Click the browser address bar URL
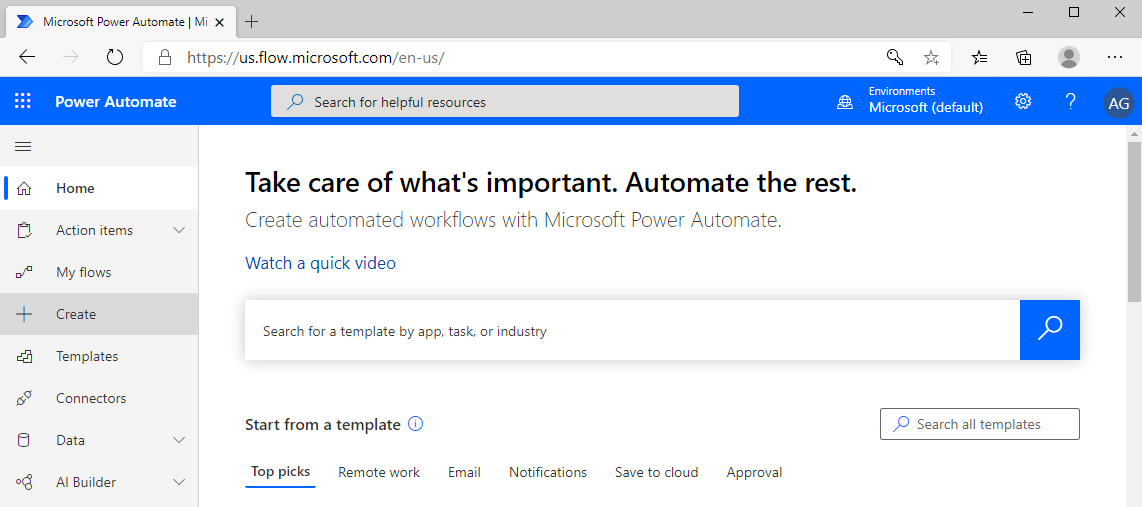The height and width of the screenshot is (507, 1142). click(x=315, y=58)
